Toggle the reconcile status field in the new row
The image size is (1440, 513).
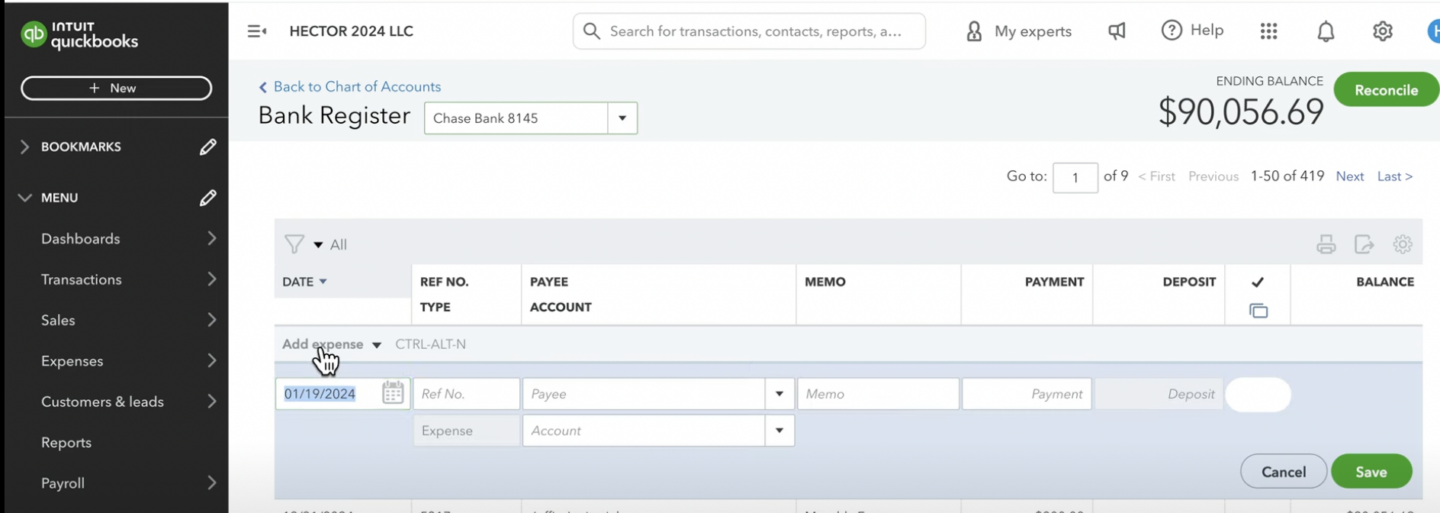[1257, 394]
